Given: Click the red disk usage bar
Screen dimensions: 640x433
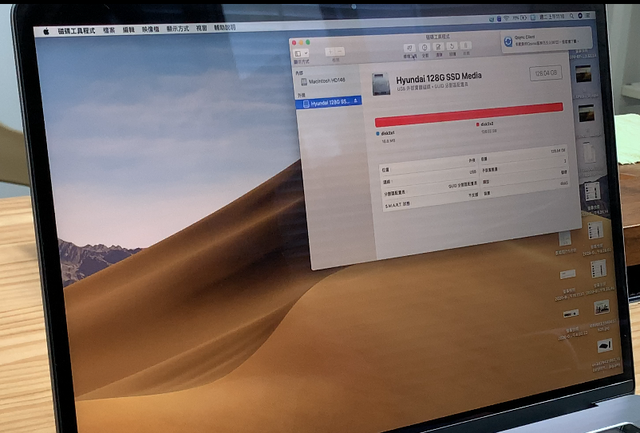Looking at the screenshot, I should click(x=469, y=115).
